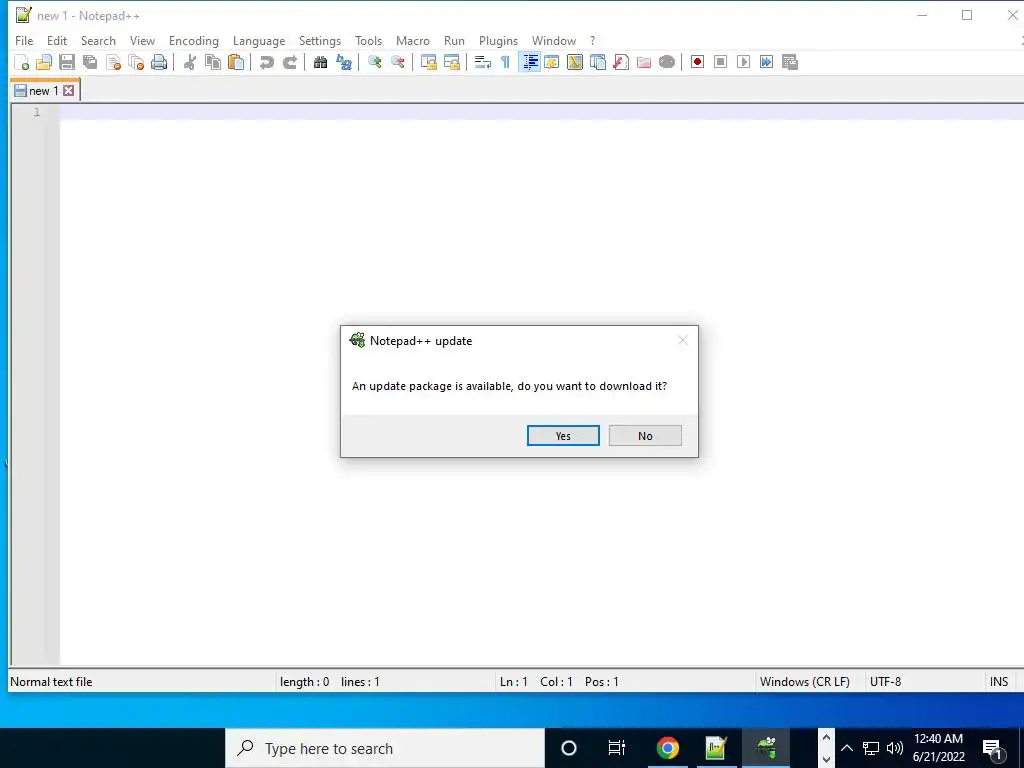Click the Cut scissors icon
Screen dimensions: 1024x768
(190, 62)
